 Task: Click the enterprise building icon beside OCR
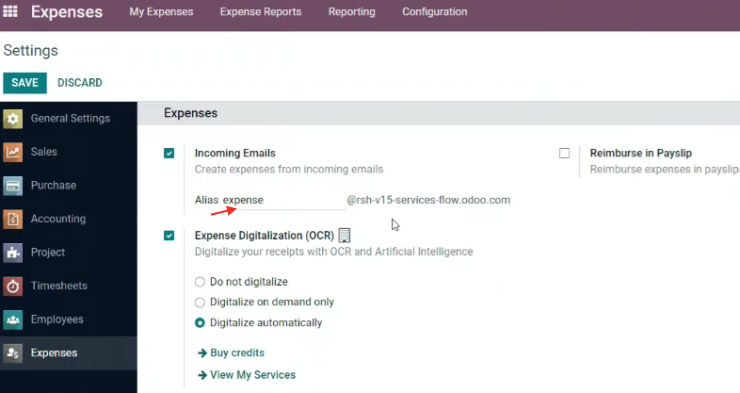click(345, 235)
